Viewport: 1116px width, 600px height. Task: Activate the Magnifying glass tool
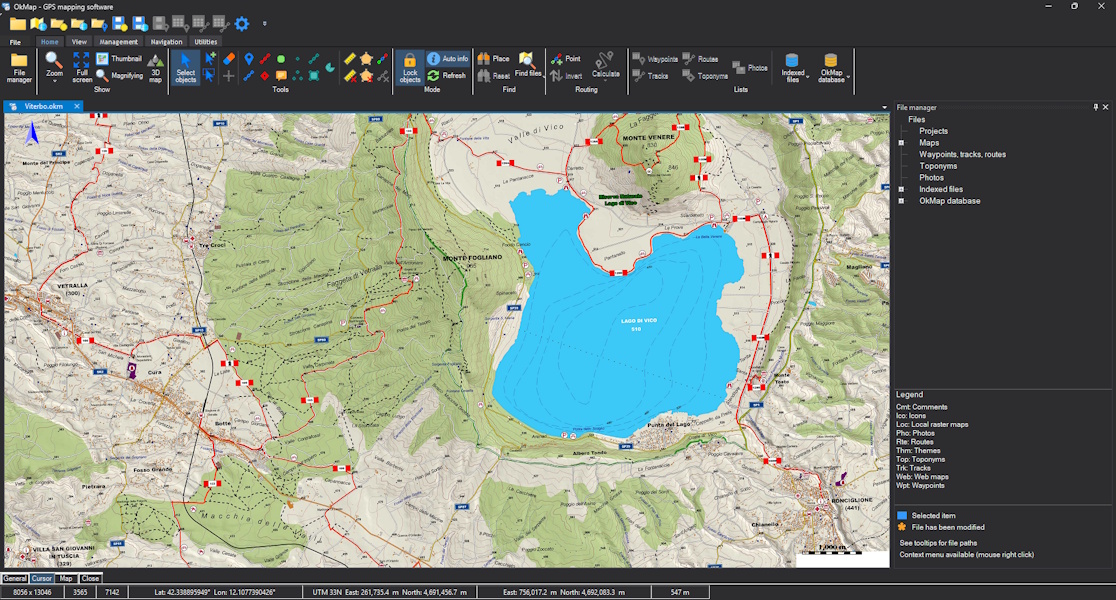tap(119, 75)
